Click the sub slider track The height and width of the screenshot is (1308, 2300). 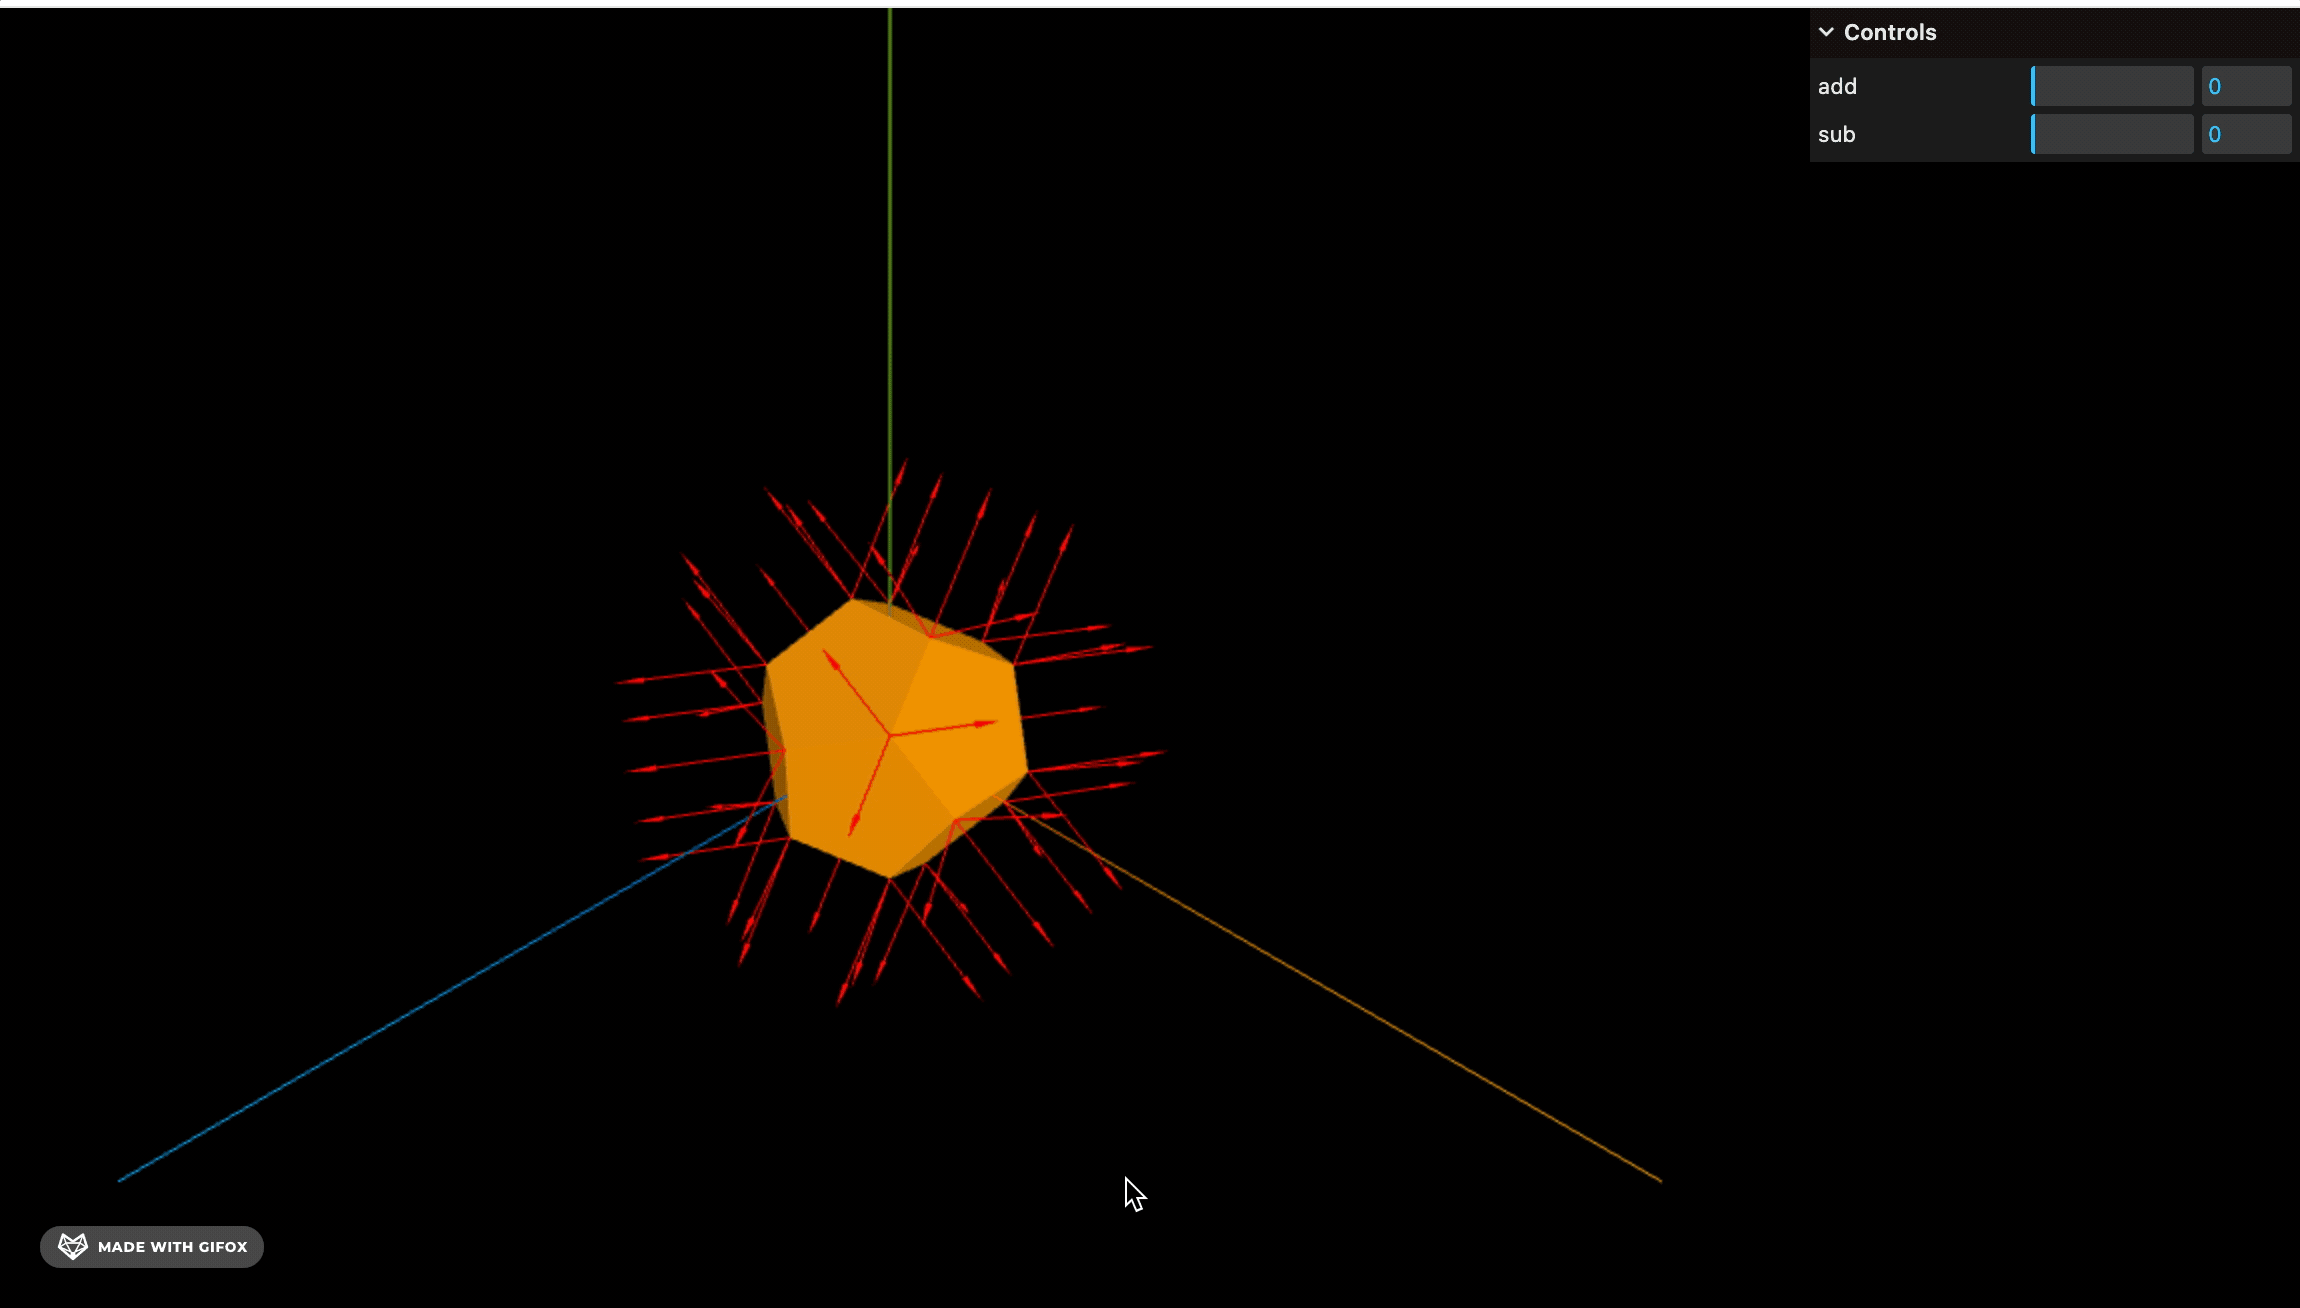2112,134
